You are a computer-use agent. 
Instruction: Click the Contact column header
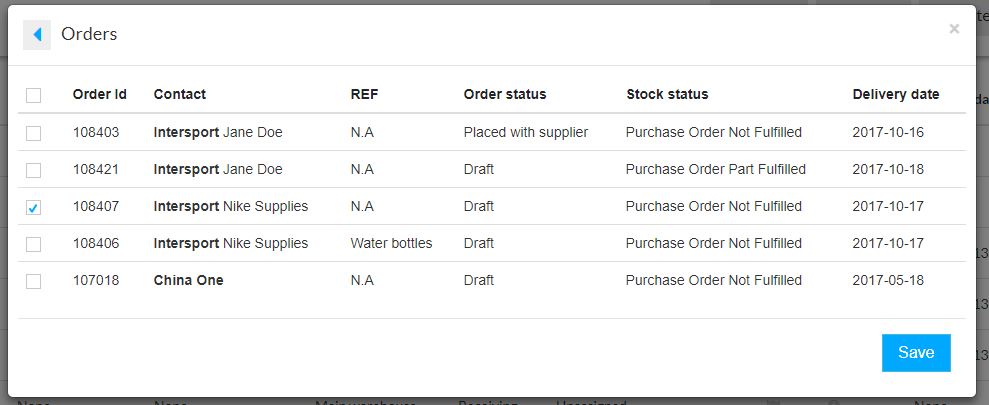point(180,95)
